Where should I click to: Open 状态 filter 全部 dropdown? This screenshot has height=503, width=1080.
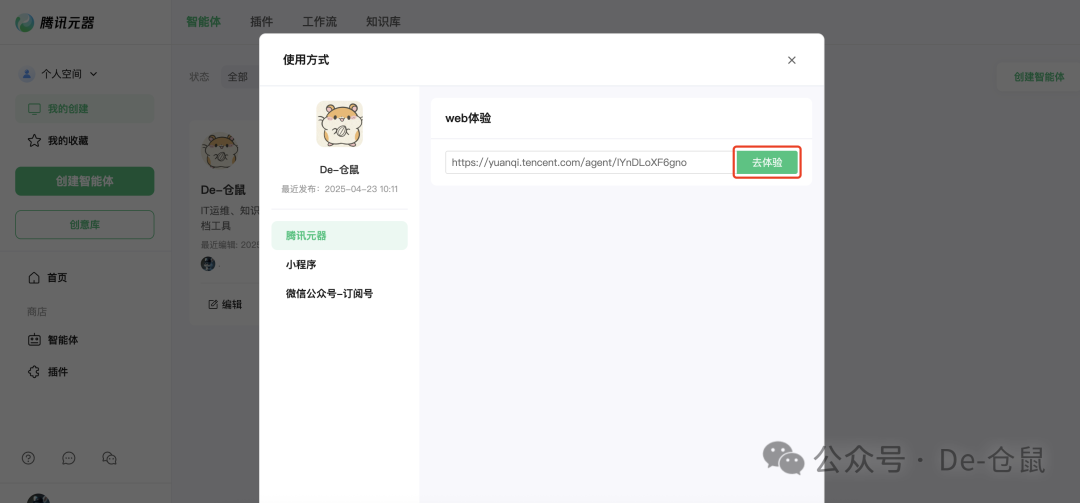239,76
